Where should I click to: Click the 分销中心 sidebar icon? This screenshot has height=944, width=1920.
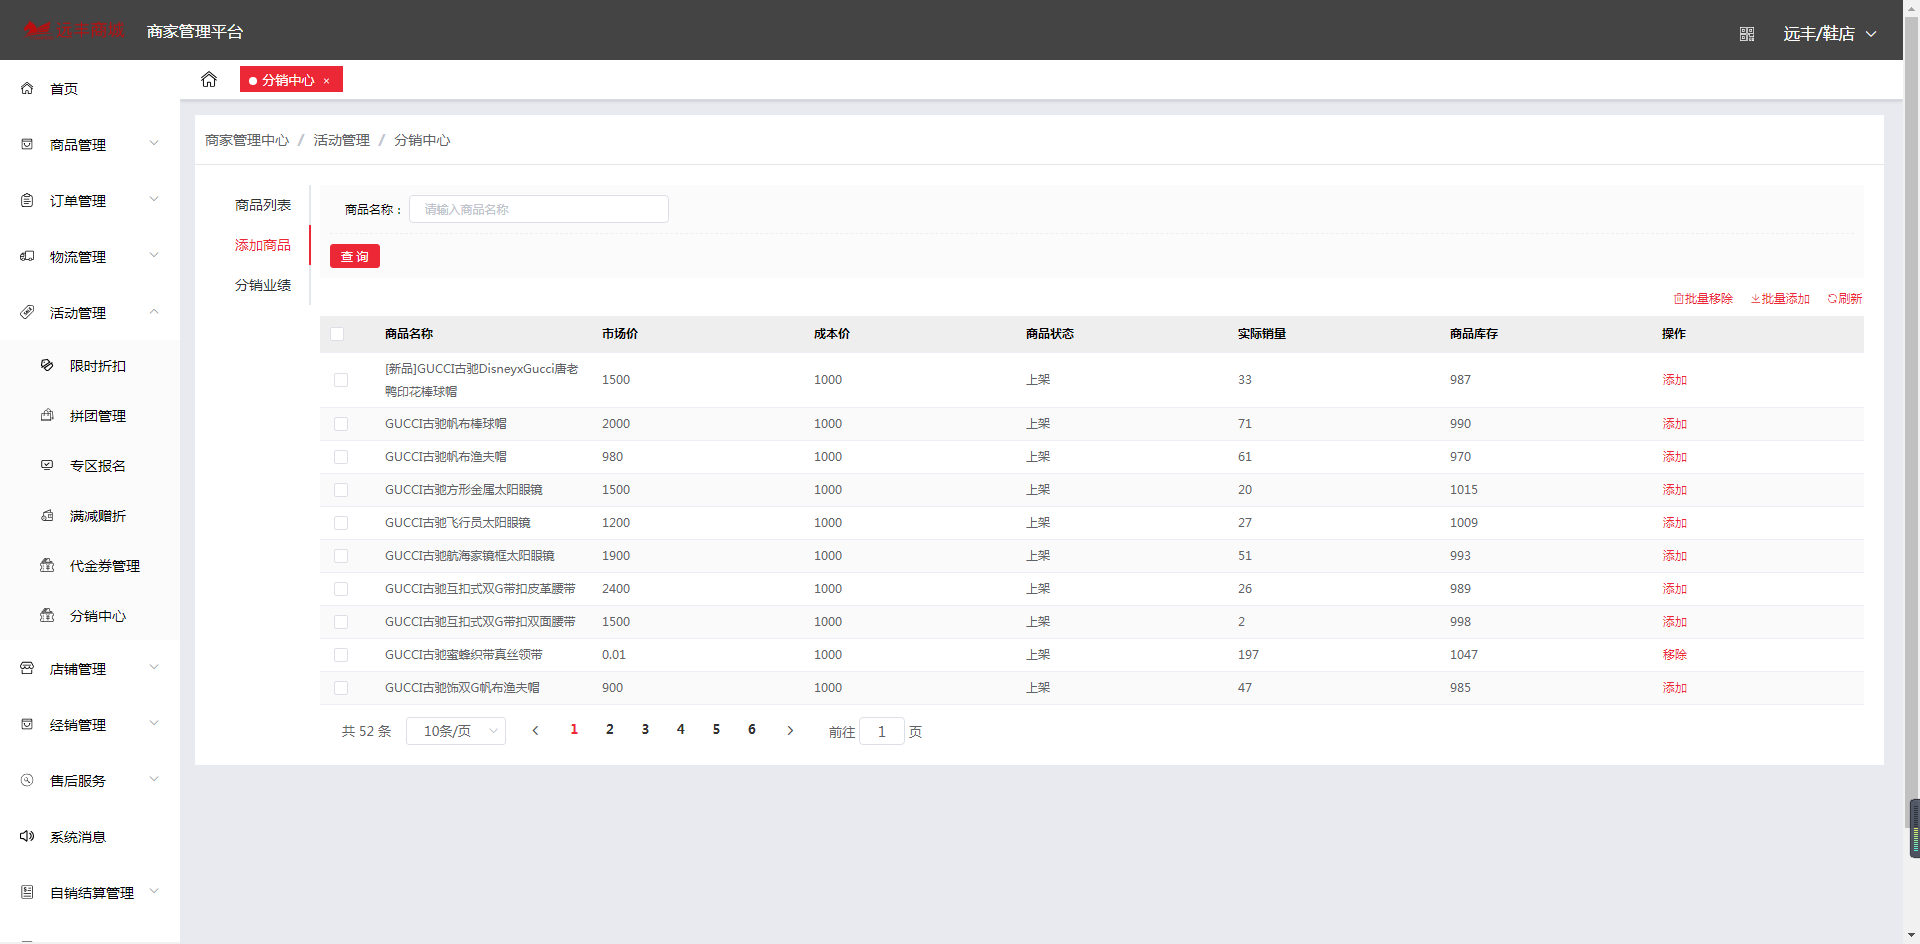pyautogui.click(x=47, y=615)
